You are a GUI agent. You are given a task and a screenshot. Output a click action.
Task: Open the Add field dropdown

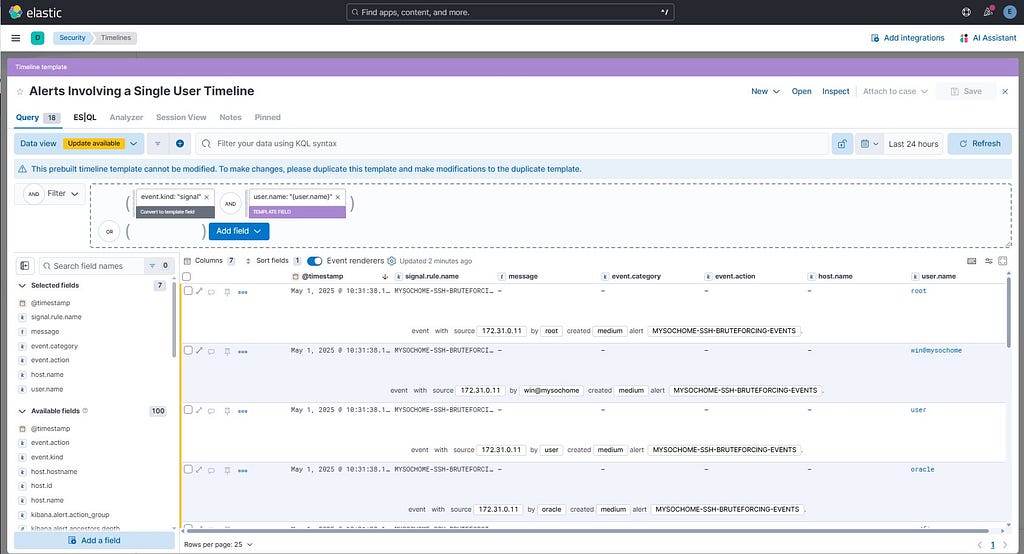point(239,231)
